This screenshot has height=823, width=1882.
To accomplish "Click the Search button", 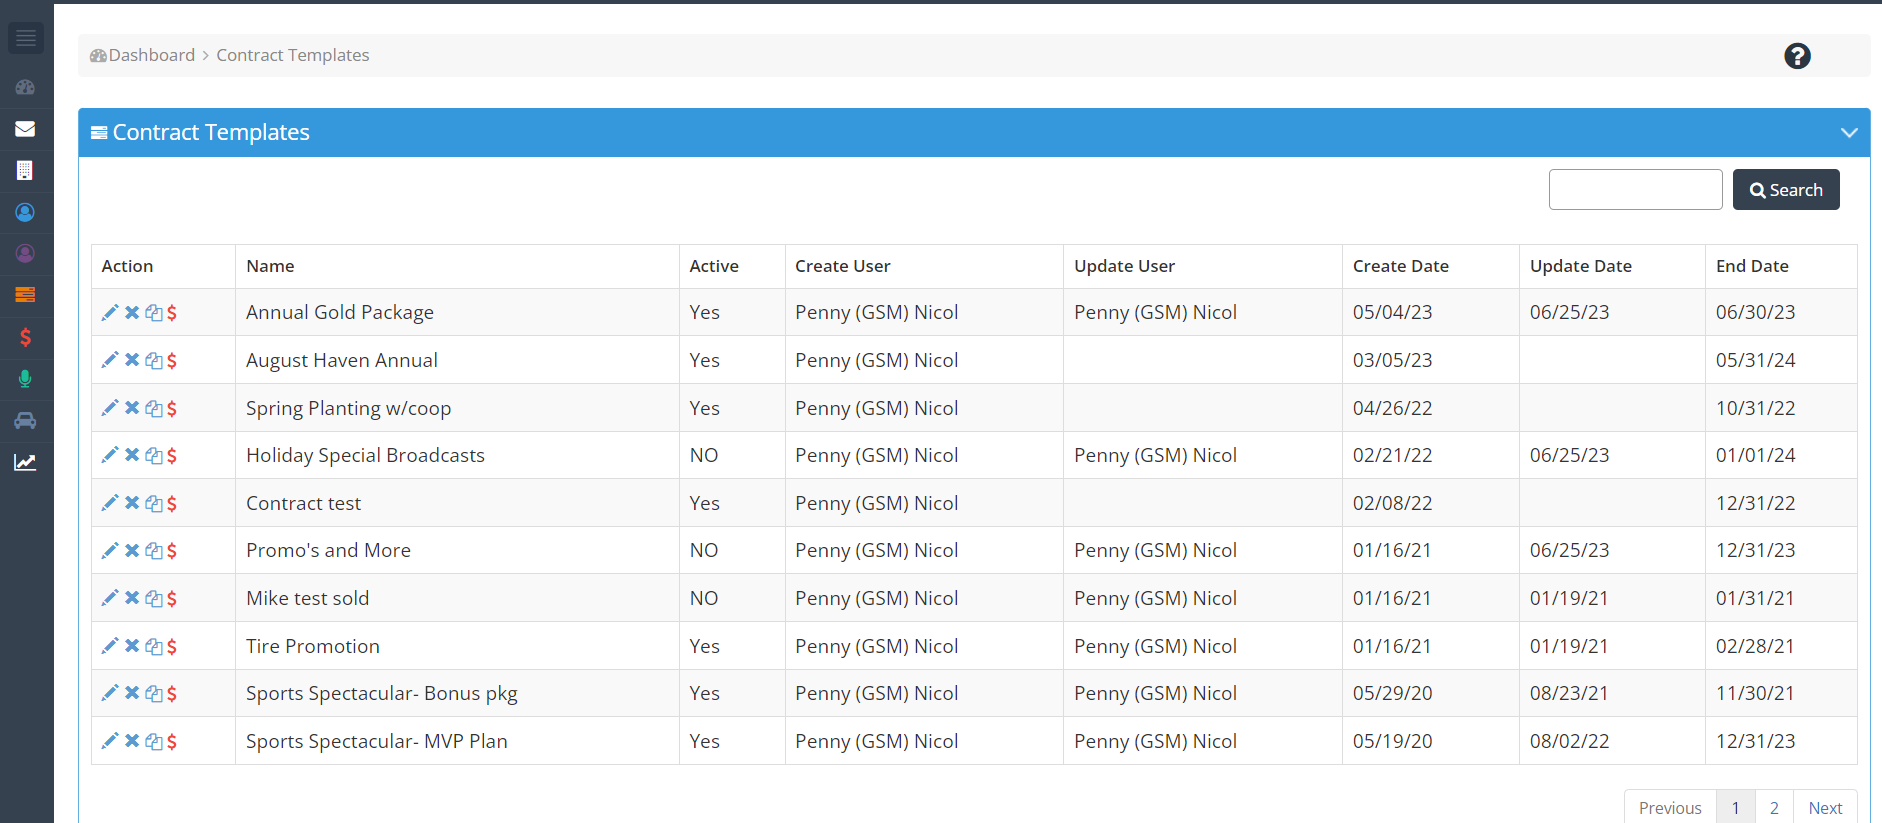I will tap(1786, 190).
